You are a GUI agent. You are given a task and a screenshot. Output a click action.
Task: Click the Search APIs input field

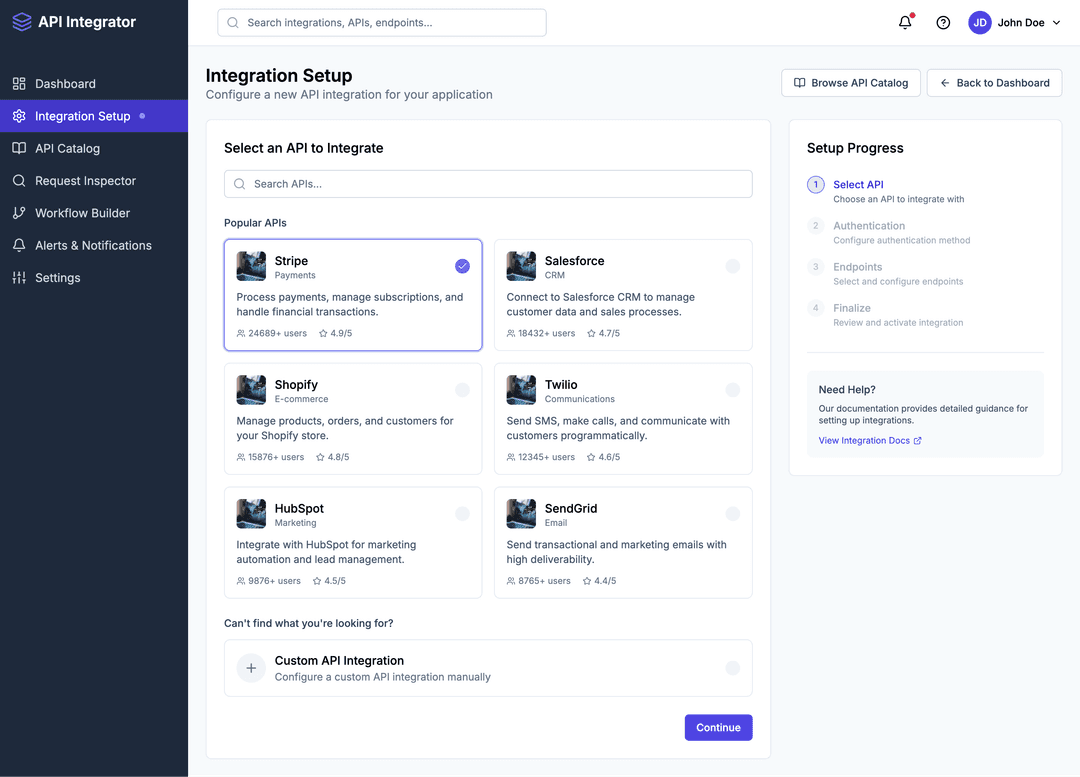tap(488, 184)
